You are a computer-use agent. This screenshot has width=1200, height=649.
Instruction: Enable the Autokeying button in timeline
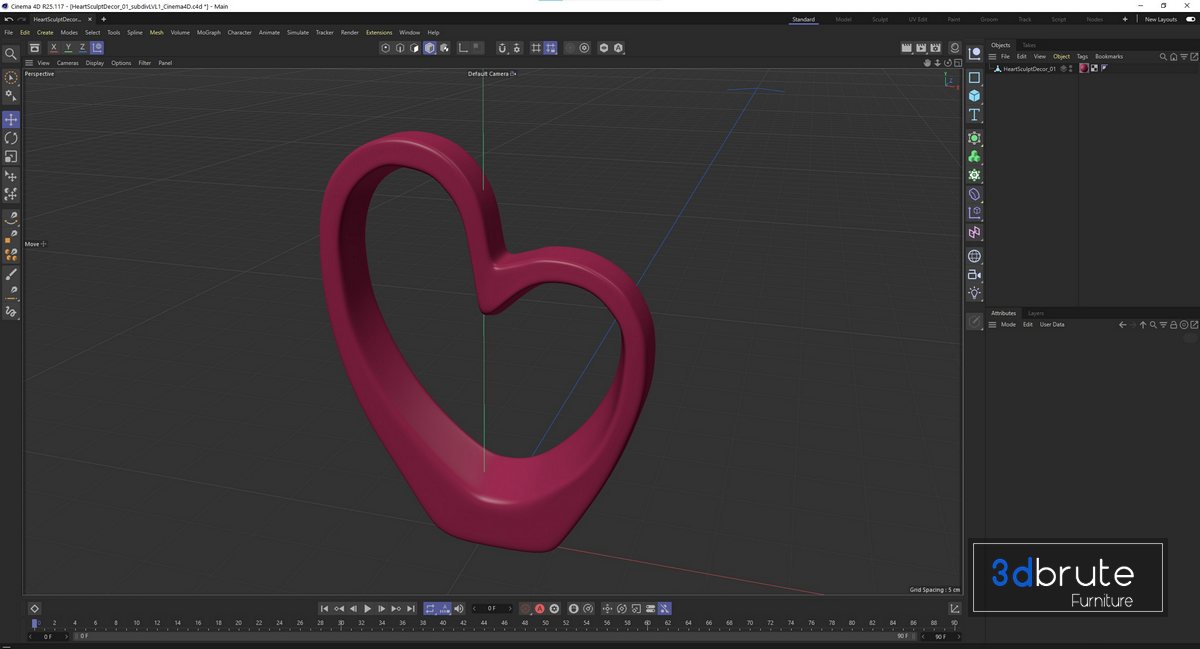[x=540, y=608]
